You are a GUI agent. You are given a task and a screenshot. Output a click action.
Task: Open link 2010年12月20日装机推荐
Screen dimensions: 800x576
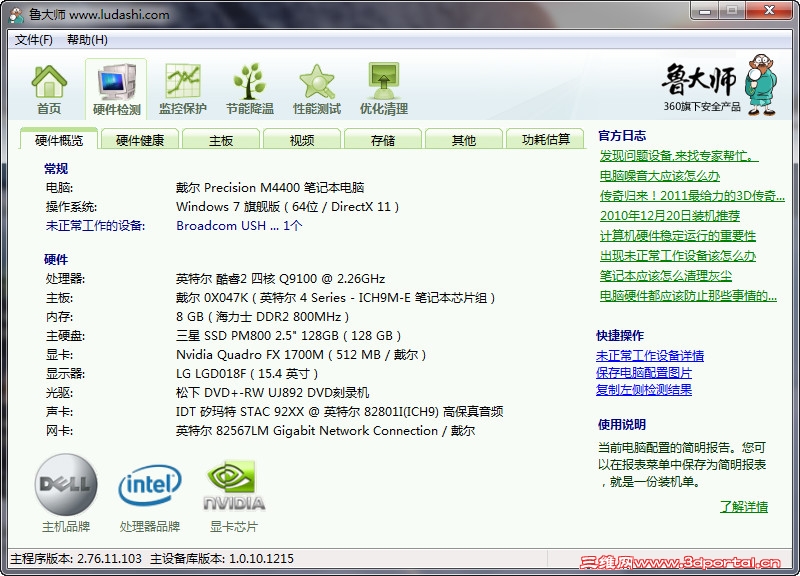coord(670,216)
